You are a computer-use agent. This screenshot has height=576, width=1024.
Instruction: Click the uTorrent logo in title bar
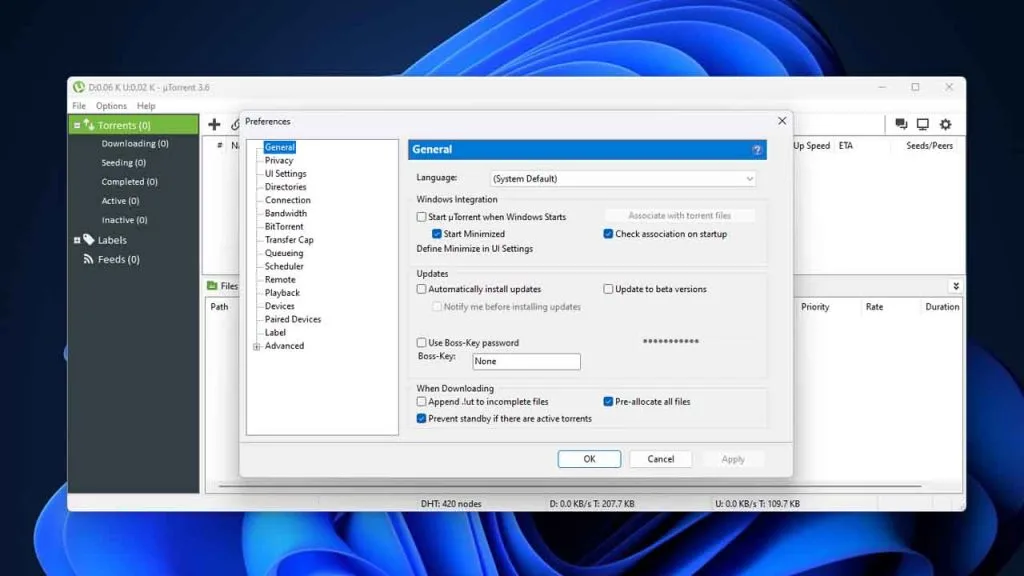[79, 87]
